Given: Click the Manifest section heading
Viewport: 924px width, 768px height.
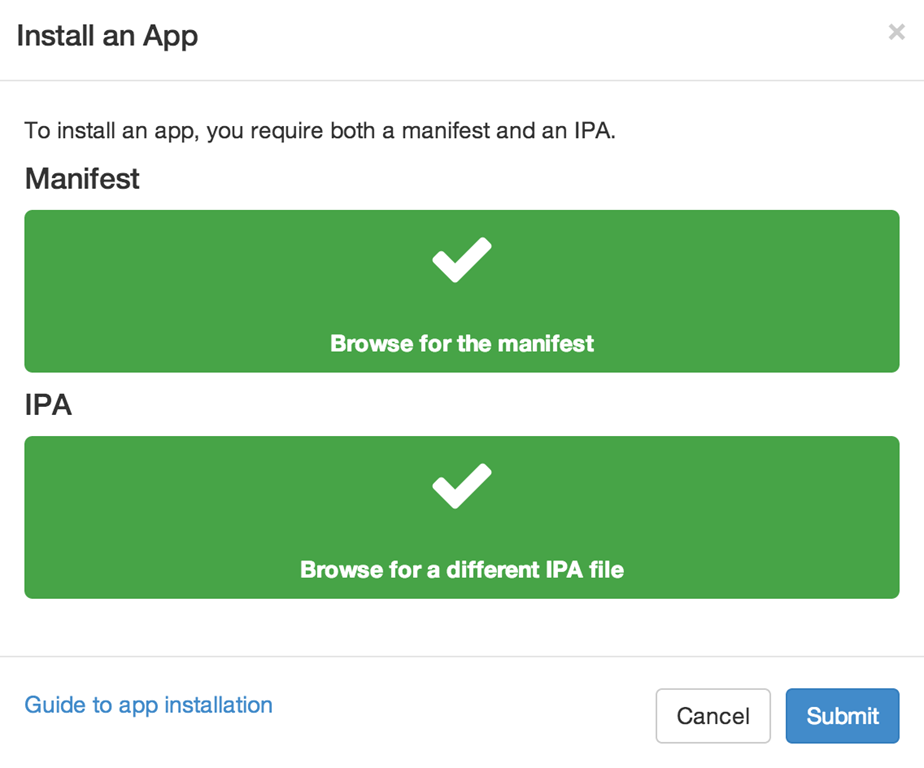Looking at the screenshot, I should tap(82, 179).
